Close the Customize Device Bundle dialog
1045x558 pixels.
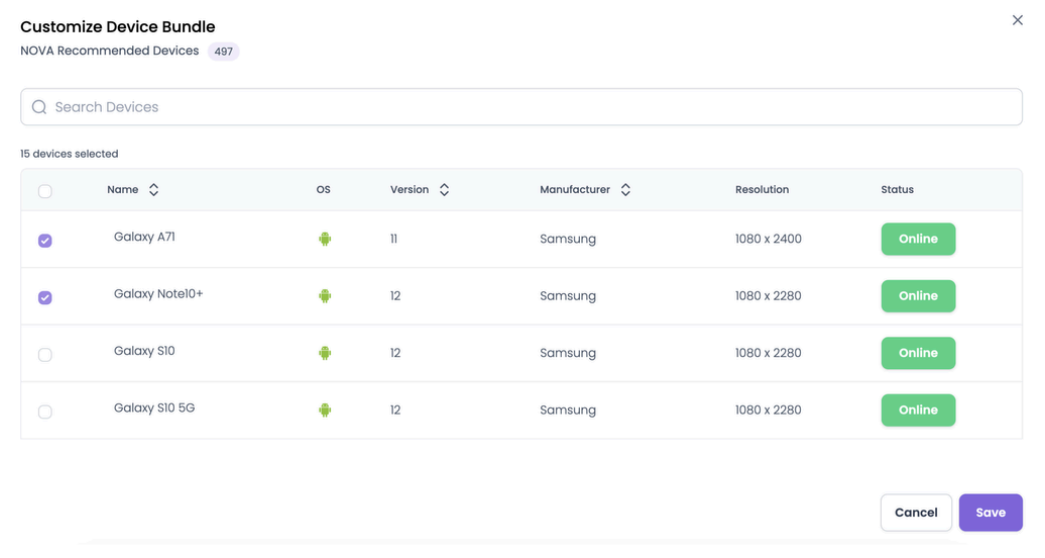[x=1017, y=20]
